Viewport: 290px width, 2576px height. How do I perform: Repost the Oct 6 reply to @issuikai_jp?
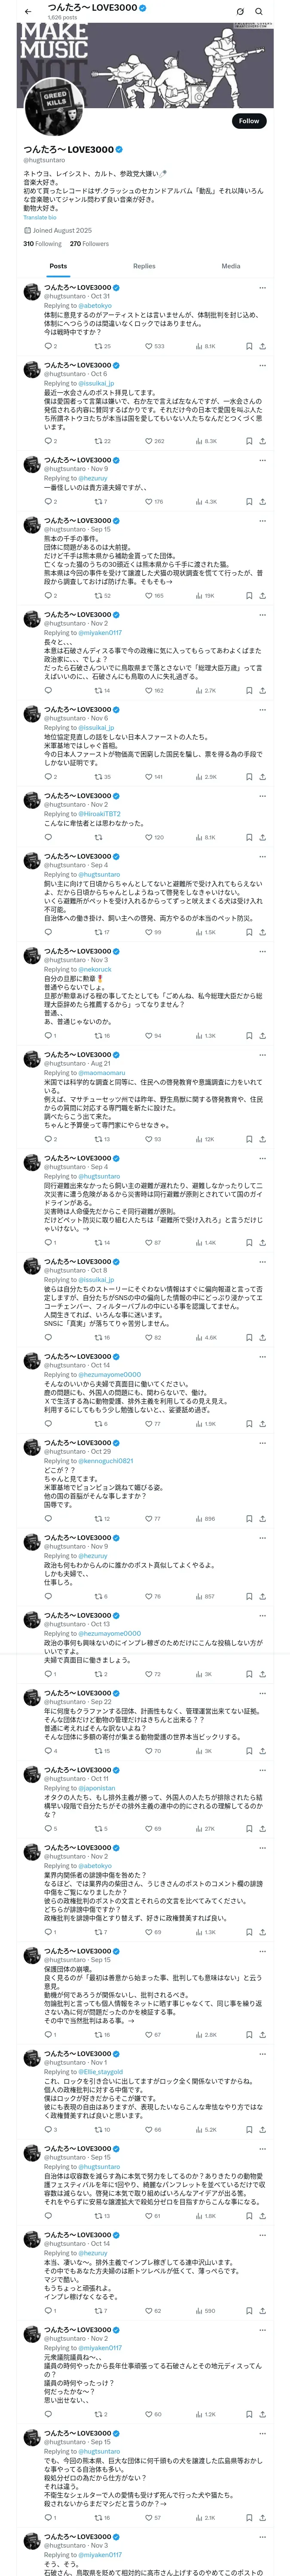[98, 441]
